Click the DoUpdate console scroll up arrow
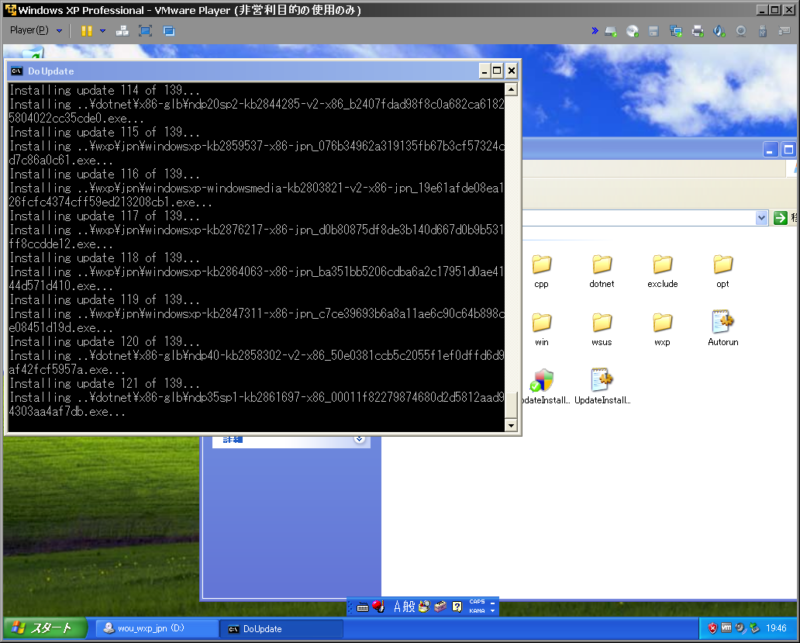This screenshot has width=800, height=643. (x=511, y=90)
